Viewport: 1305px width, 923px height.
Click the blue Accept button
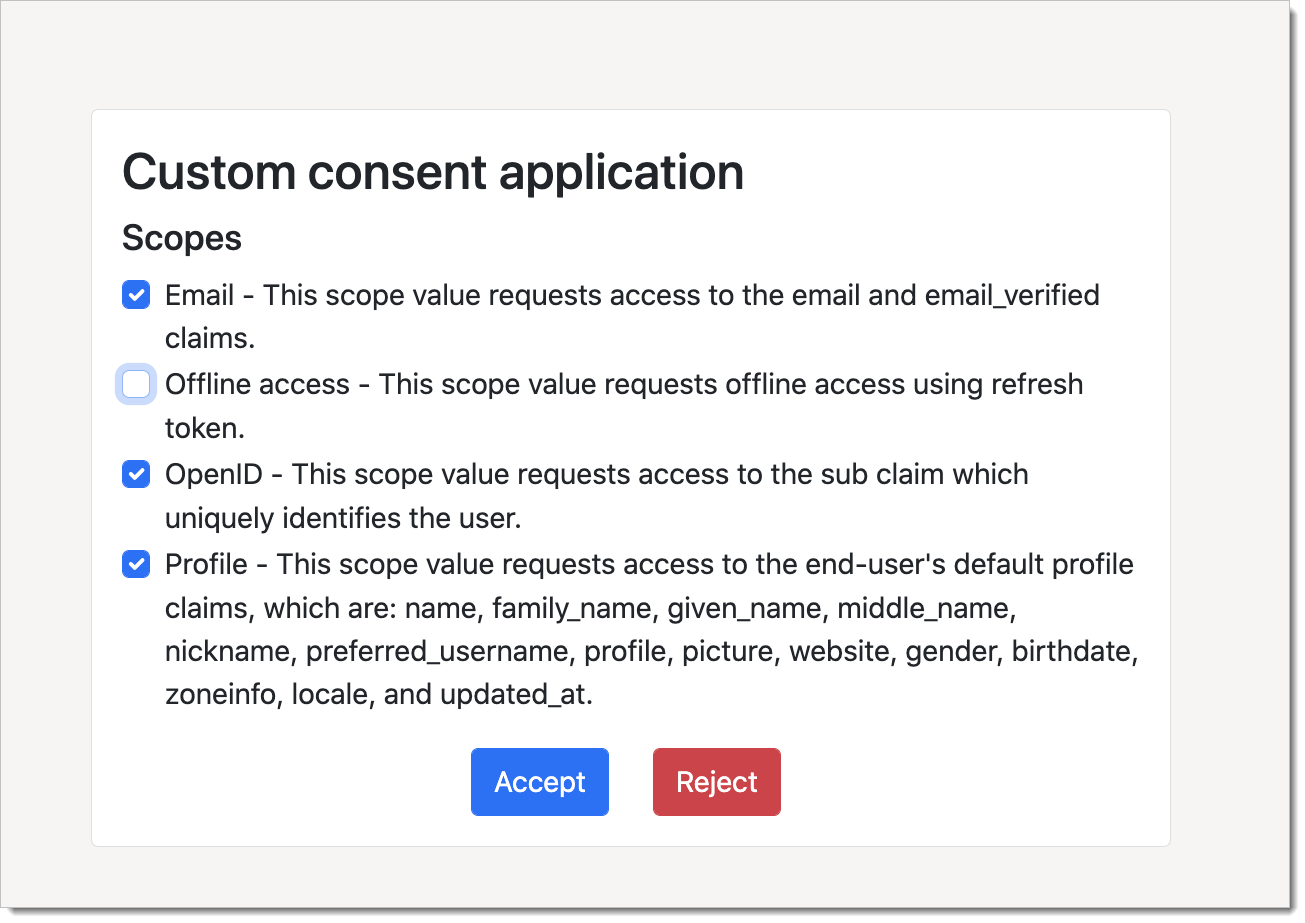[x=540, y=782]
